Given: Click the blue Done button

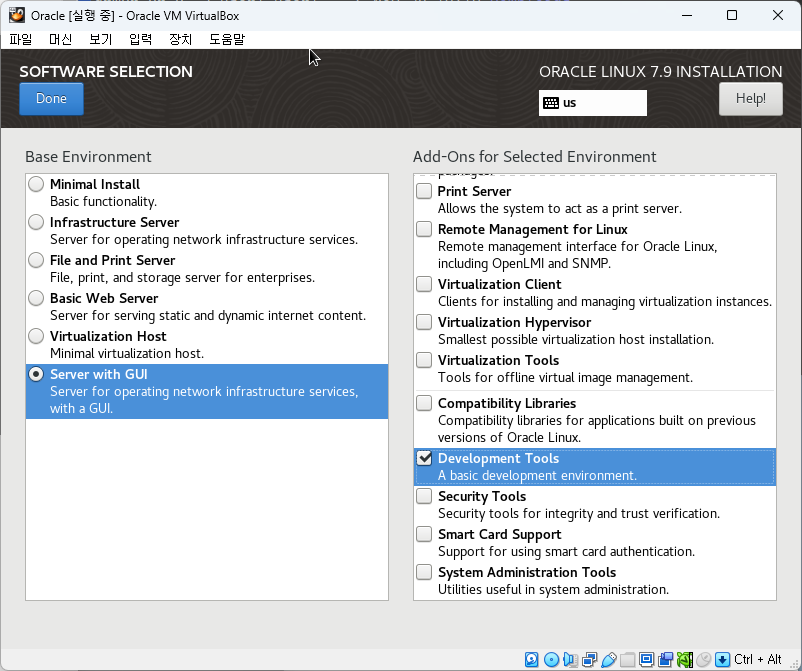Looking at the screenshot, I should [x=51, y=99].
